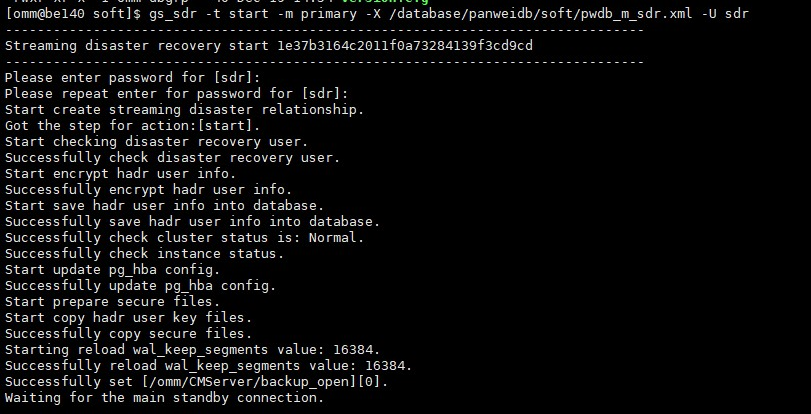811x414 pixels.
Task: Click 'Successfully check disaster recovery user.' line
Action: coord(173,158)
